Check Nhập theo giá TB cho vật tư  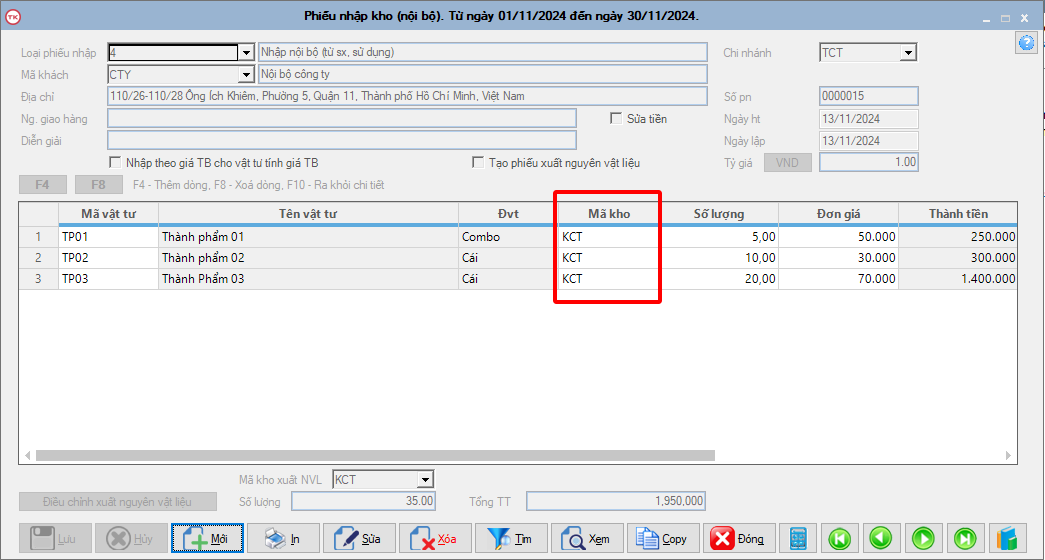115,162
